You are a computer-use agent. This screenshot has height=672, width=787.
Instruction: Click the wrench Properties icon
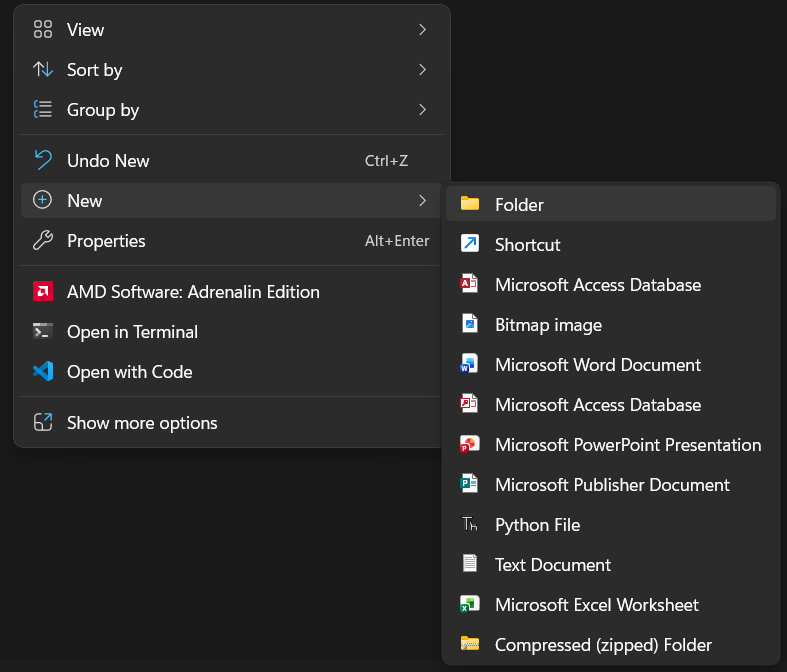tap(43, 241)
